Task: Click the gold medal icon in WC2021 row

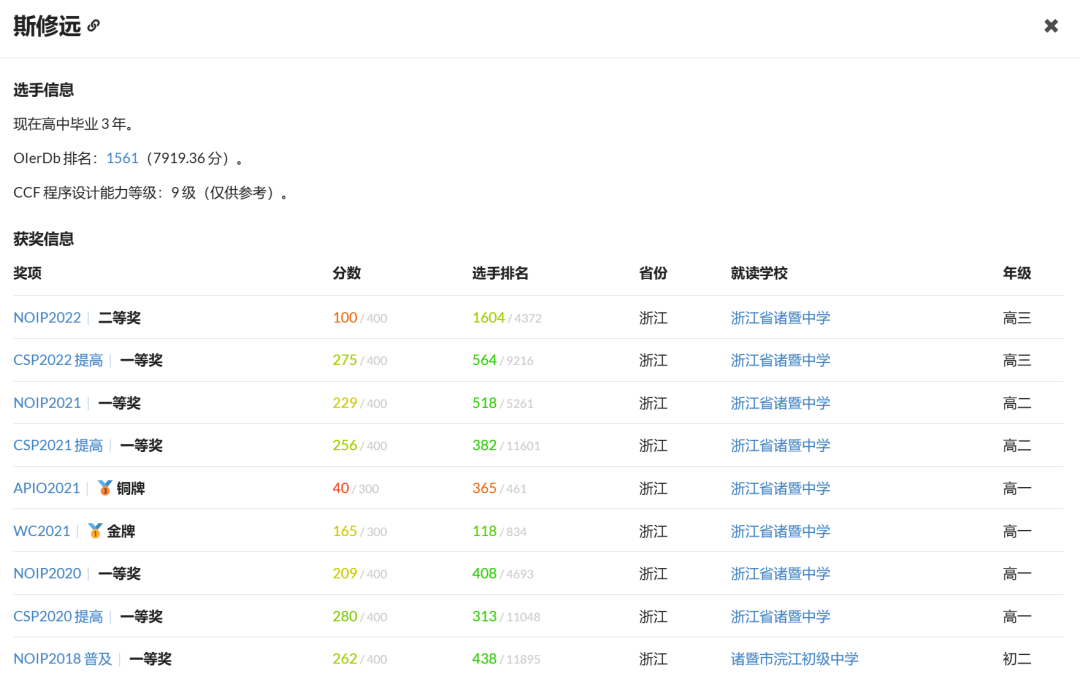Action: coord(95,531)
